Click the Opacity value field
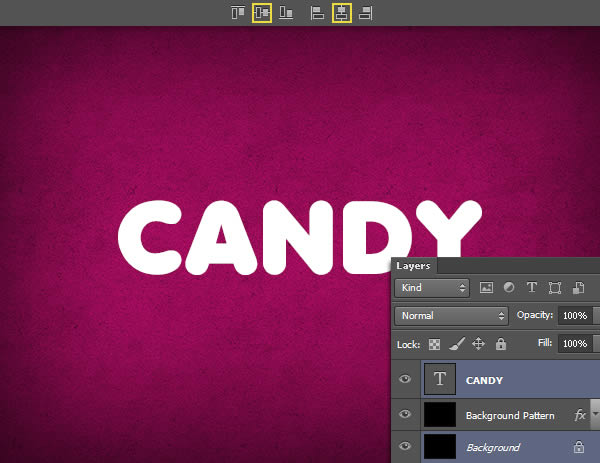The width and height of the screenshot is (600, 463). pyautogui.click(x=574, y=315)
